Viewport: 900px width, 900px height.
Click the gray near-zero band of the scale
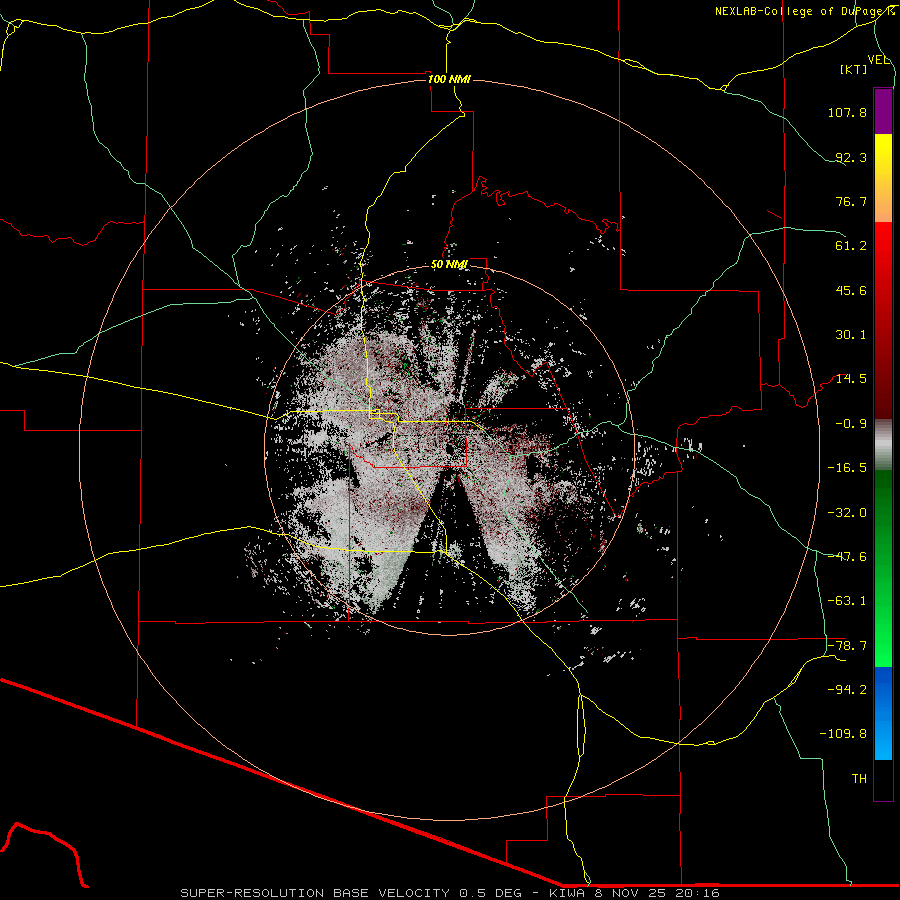[883, 444]
